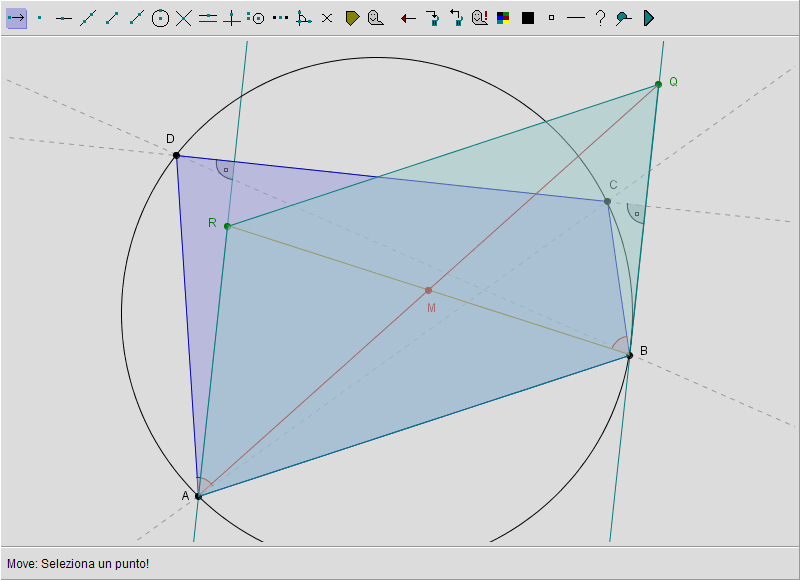Click green point Q on the drawing
Viewport: 800px width, 580px height.
tap(658, 84)
